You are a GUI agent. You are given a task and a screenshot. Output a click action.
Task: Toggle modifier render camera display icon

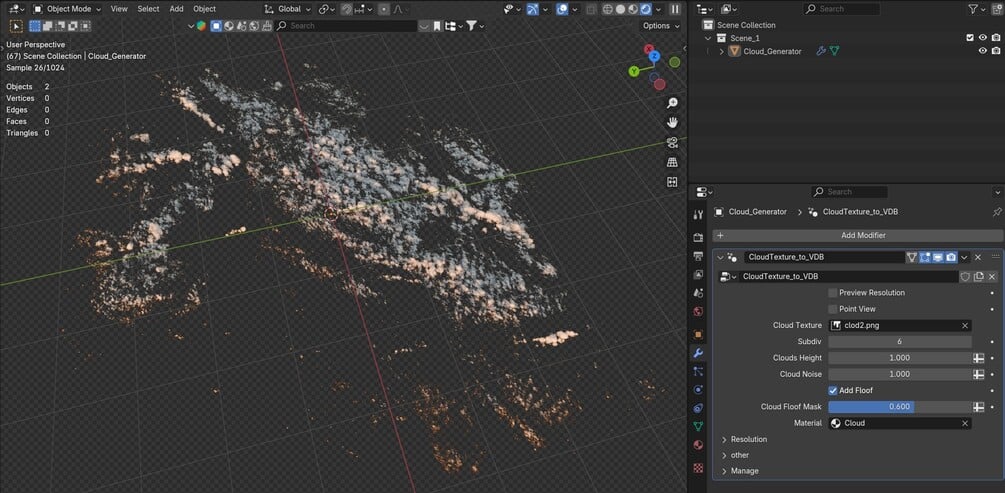click(x=951, y=257)
